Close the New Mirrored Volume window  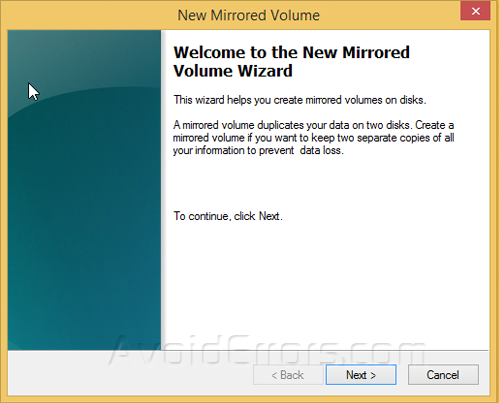(475, 11)
